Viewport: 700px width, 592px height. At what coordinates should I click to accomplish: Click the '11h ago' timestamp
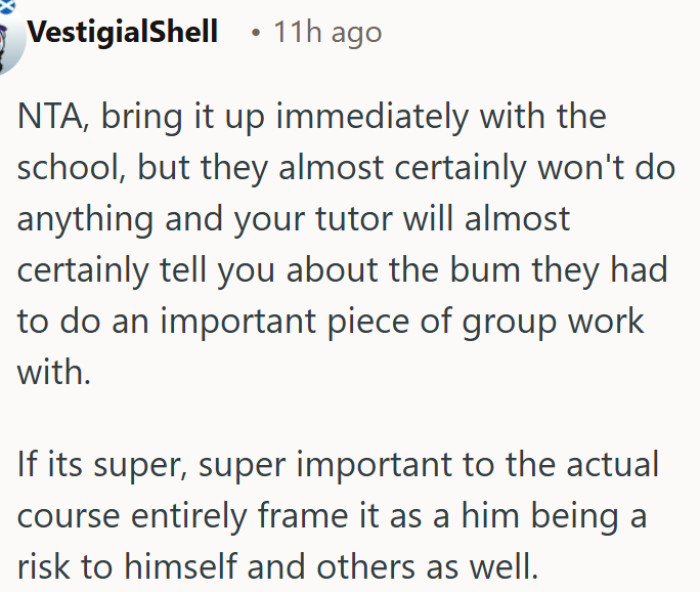click(x=328, y=32)
